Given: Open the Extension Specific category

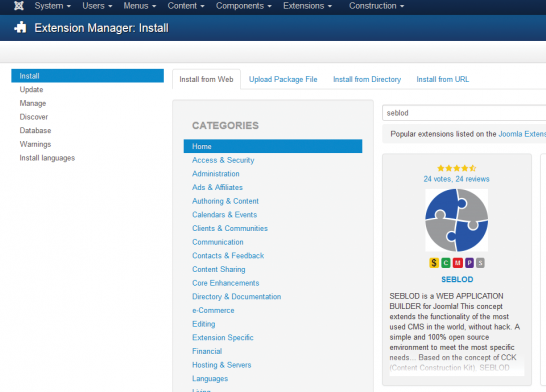Looking at the screenshot, I should click(223, 338).
